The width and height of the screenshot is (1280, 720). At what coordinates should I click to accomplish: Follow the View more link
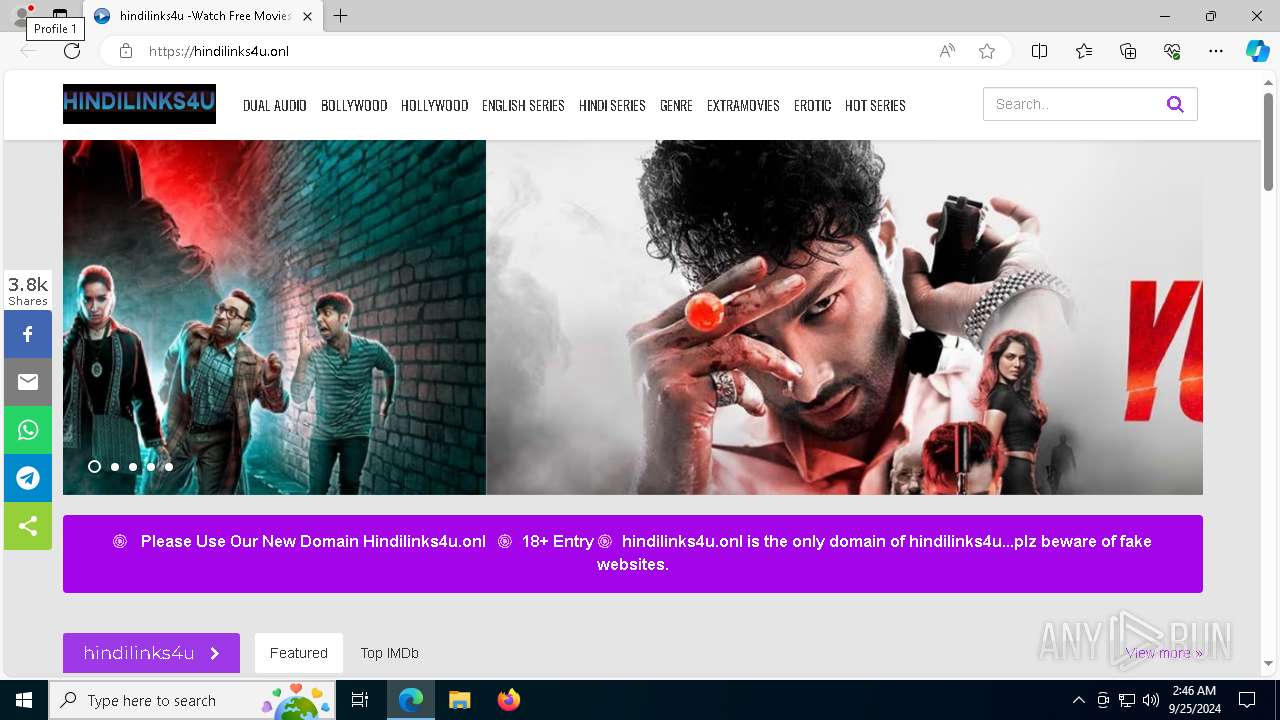1164,653
